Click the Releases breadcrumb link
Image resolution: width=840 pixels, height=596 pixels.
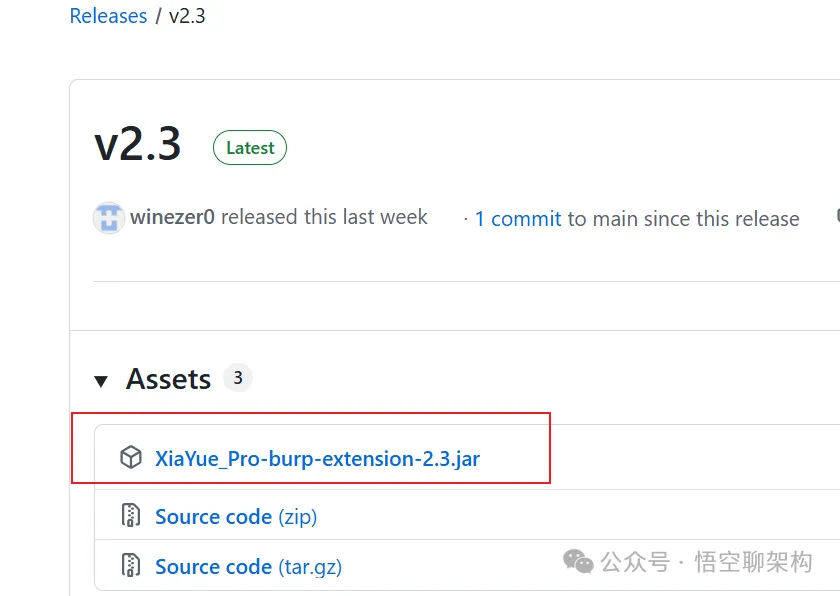pos(108,16)
